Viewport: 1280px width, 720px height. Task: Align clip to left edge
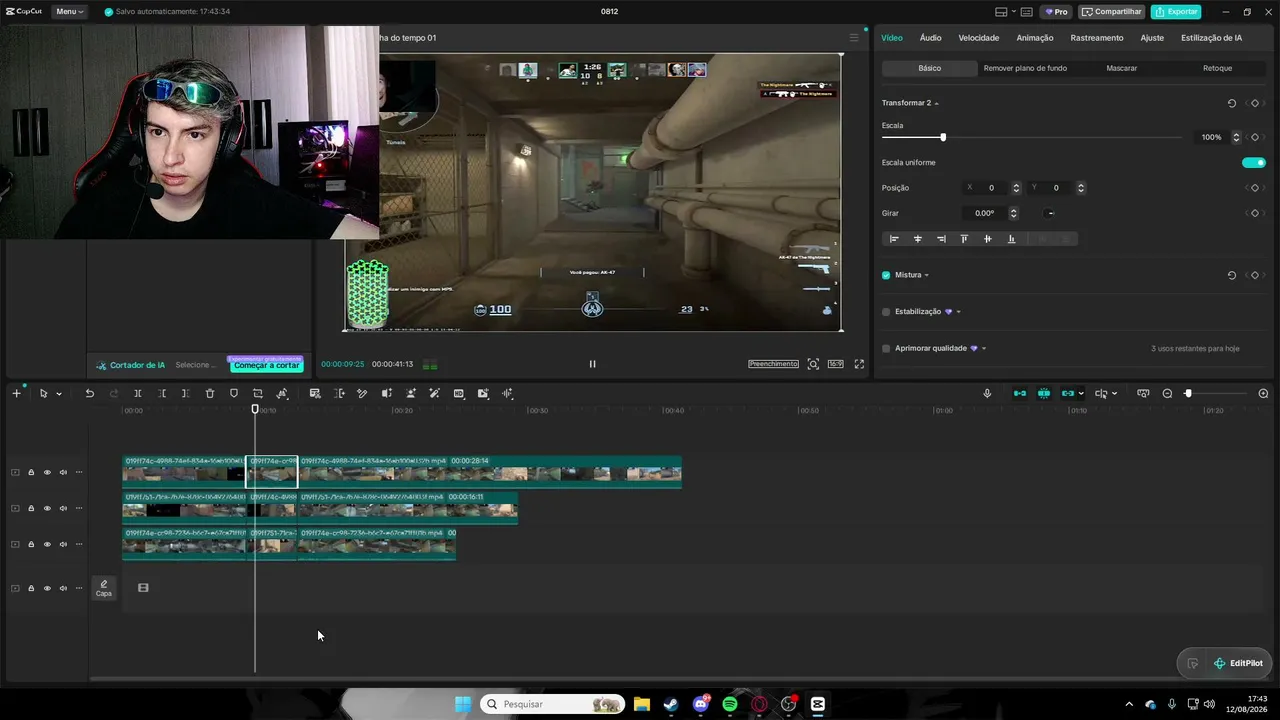[x=894, y=239]
